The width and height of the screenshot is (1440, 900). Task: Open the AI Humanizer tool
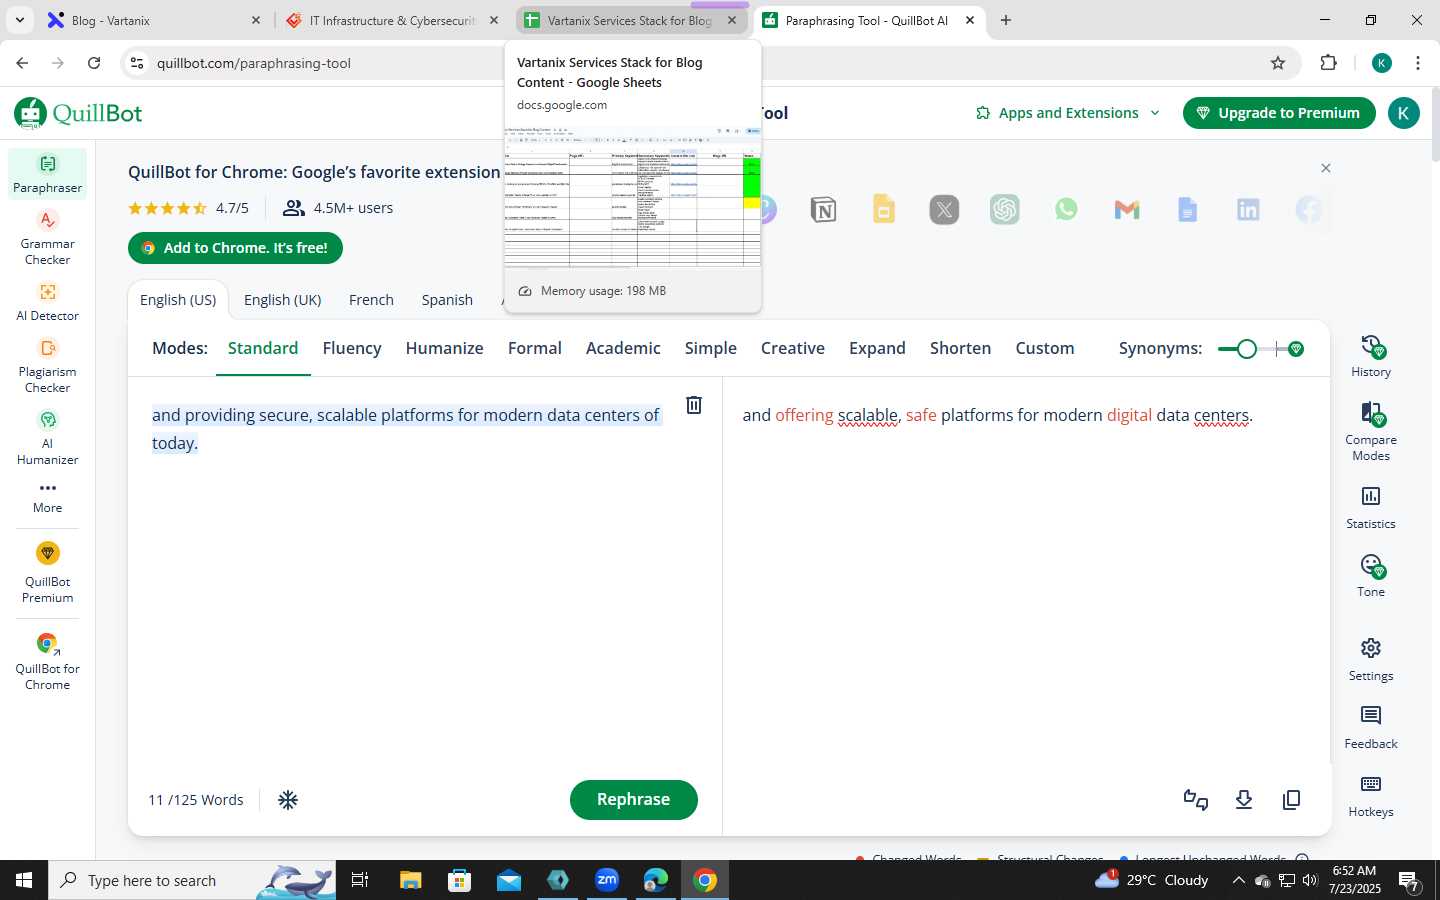(x=47, y=438)
